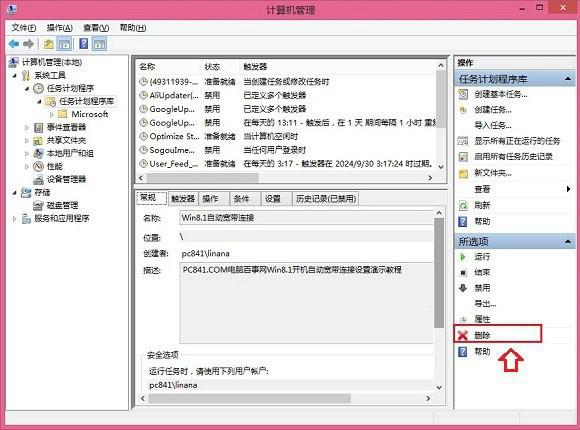Collapse the 系统工具 tree node
The width and height of the screenshot is (580, 430).
tap(14, 75)
